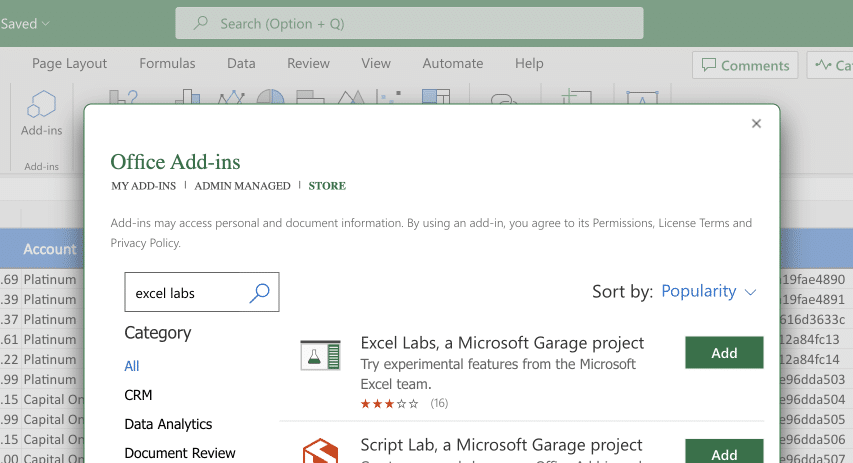The image size is (853, 463).
Task: Click the cell containing 12a84fc13
Action: [x=810, y=339]
